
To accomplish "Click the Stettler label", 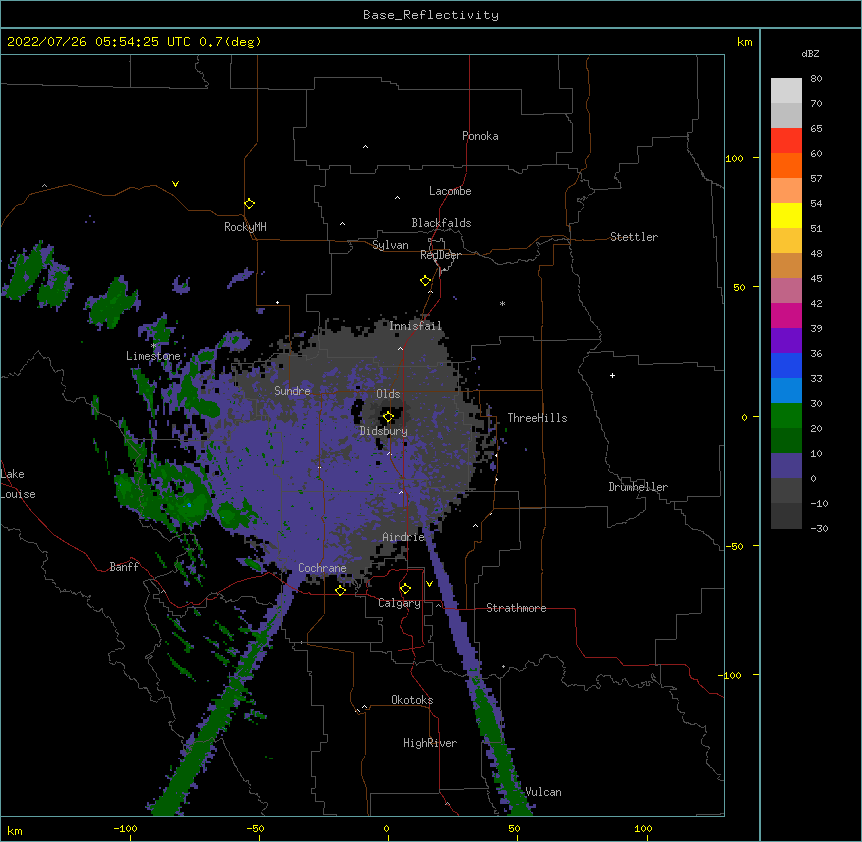I will pyautogui.click(x=634, y=237).
